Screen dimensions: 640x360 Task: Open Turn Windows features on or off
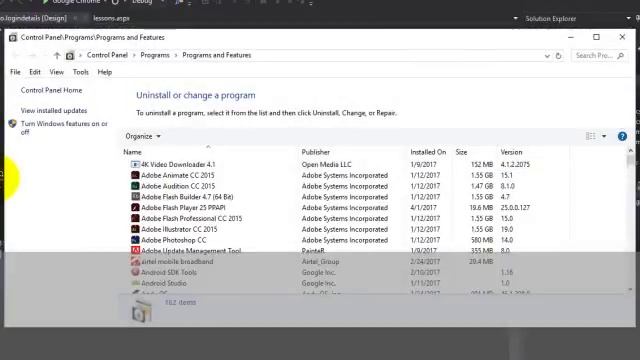64,128
